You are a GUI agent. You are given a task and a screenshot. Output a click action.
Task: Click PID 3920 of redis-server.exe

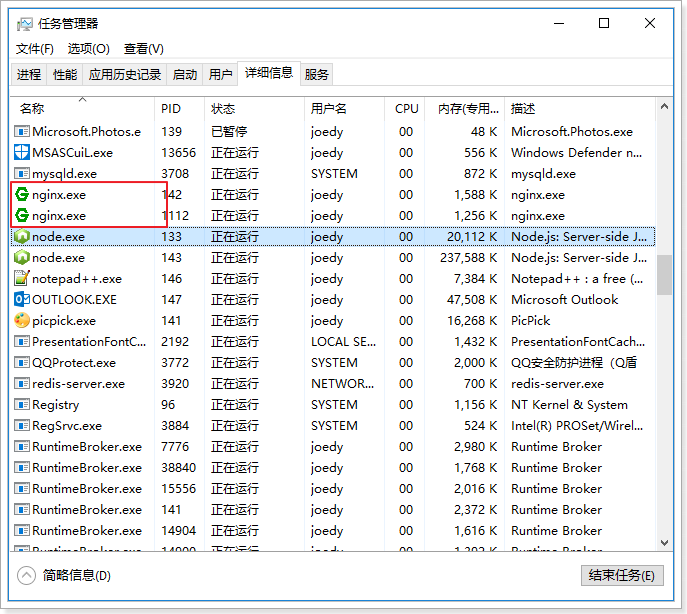tap(175, 384)
